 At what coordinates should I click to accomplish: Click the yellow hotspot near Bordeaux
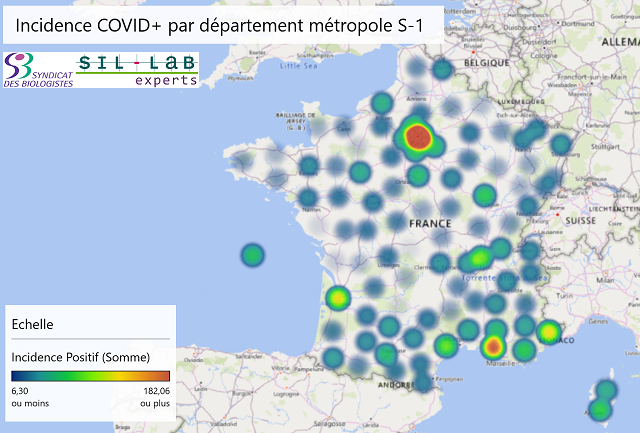click(x=339, y=298)
